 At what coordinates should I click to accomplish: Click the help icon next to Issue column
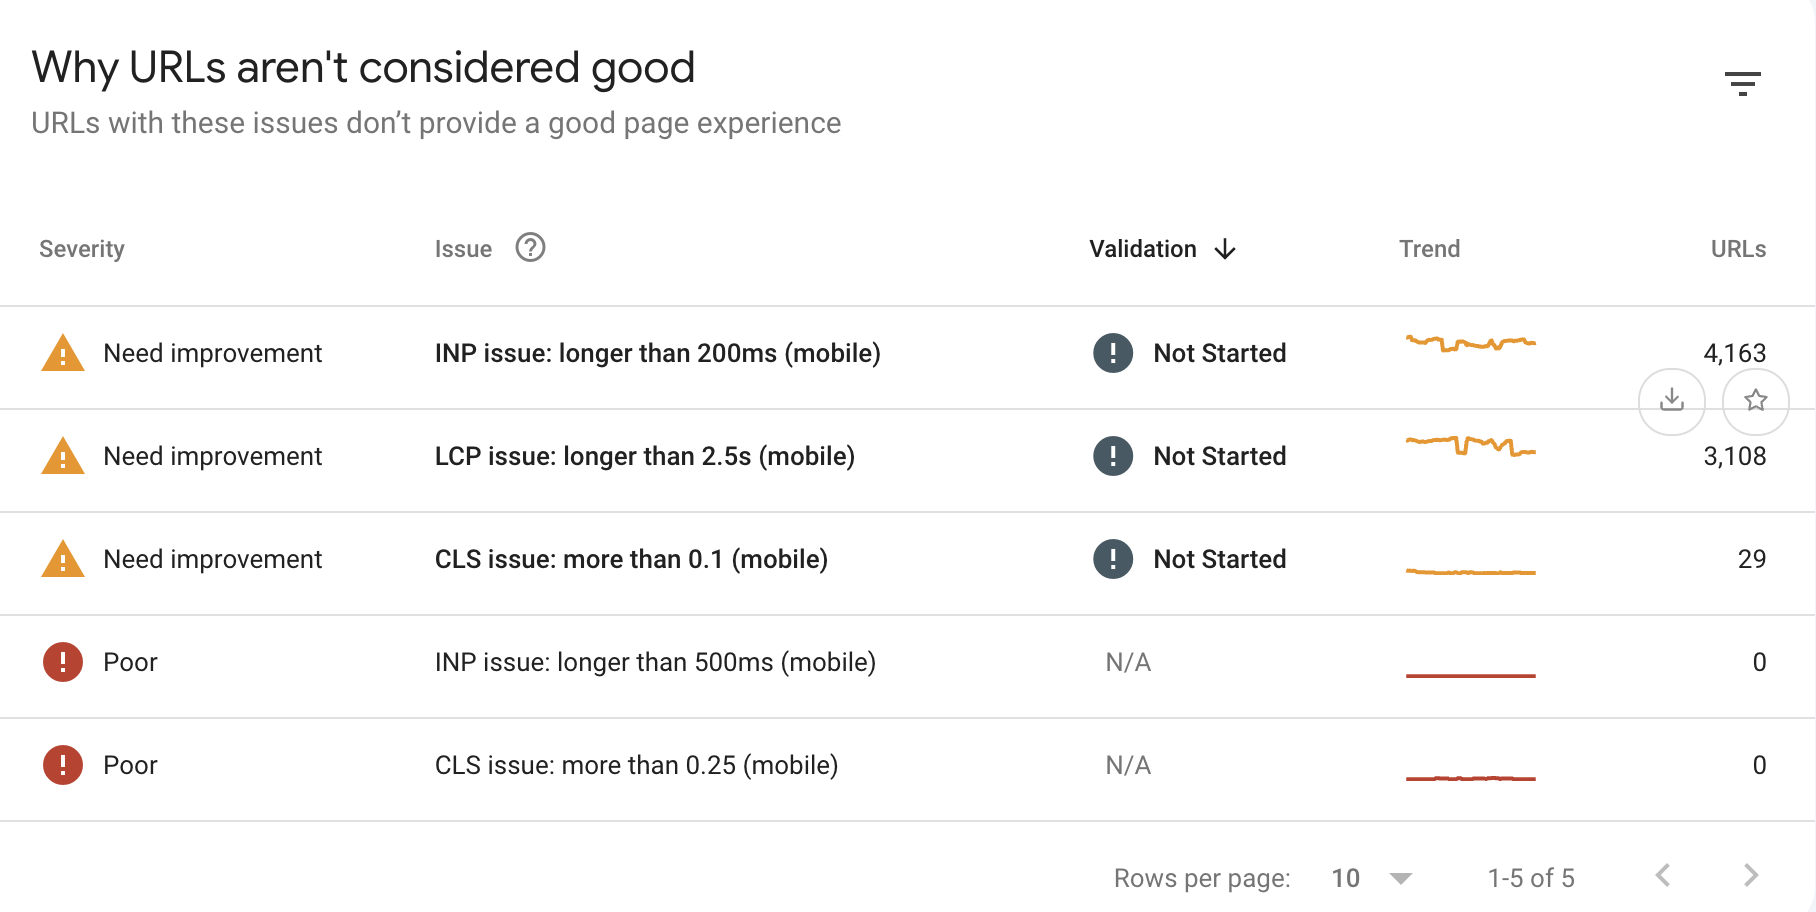[x=531, y=248]
